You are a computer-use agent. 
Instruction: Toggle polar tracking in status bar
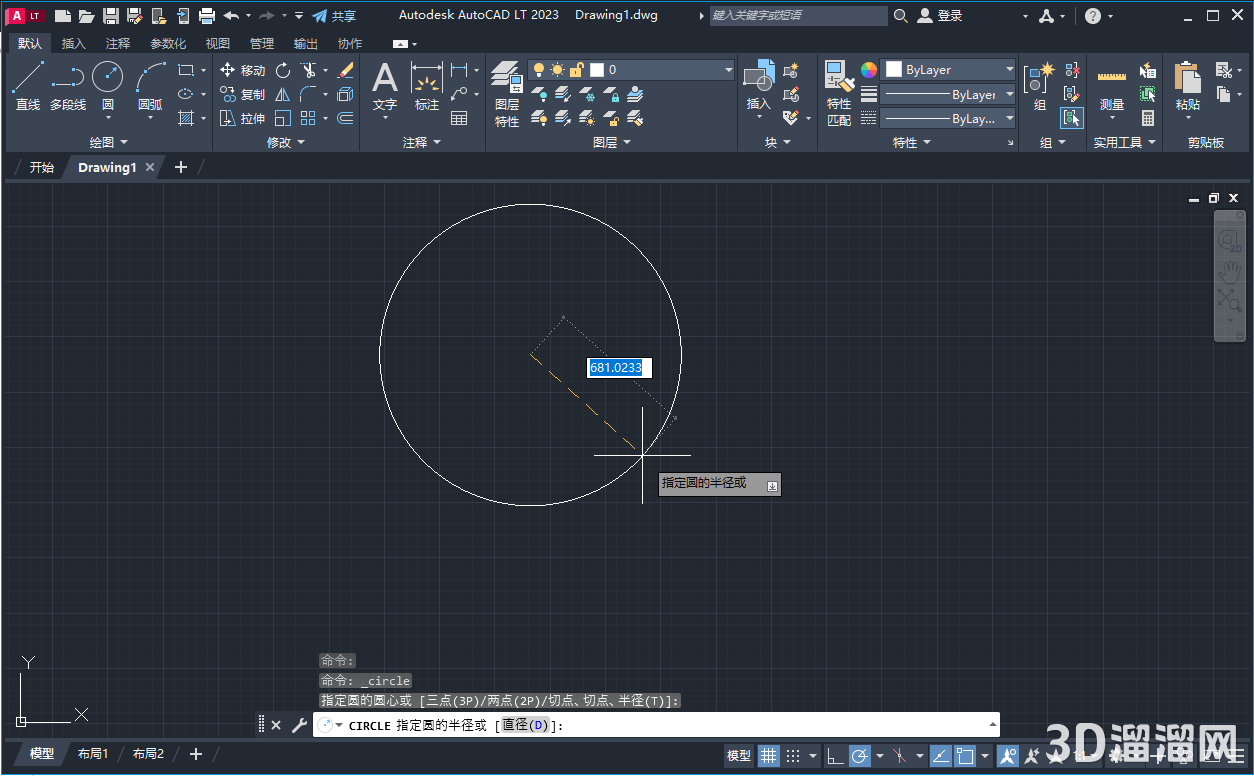click(859, 755)
